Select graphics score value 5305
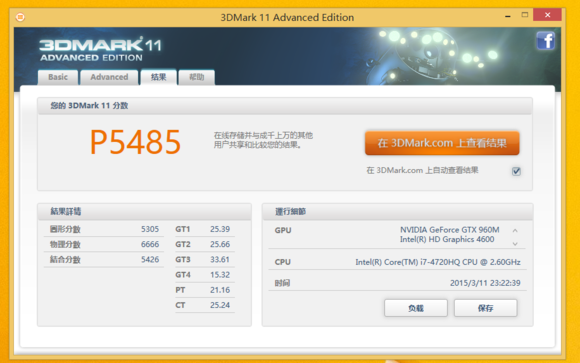The height and width of the screenshot is (363, 580). (150, 229)
